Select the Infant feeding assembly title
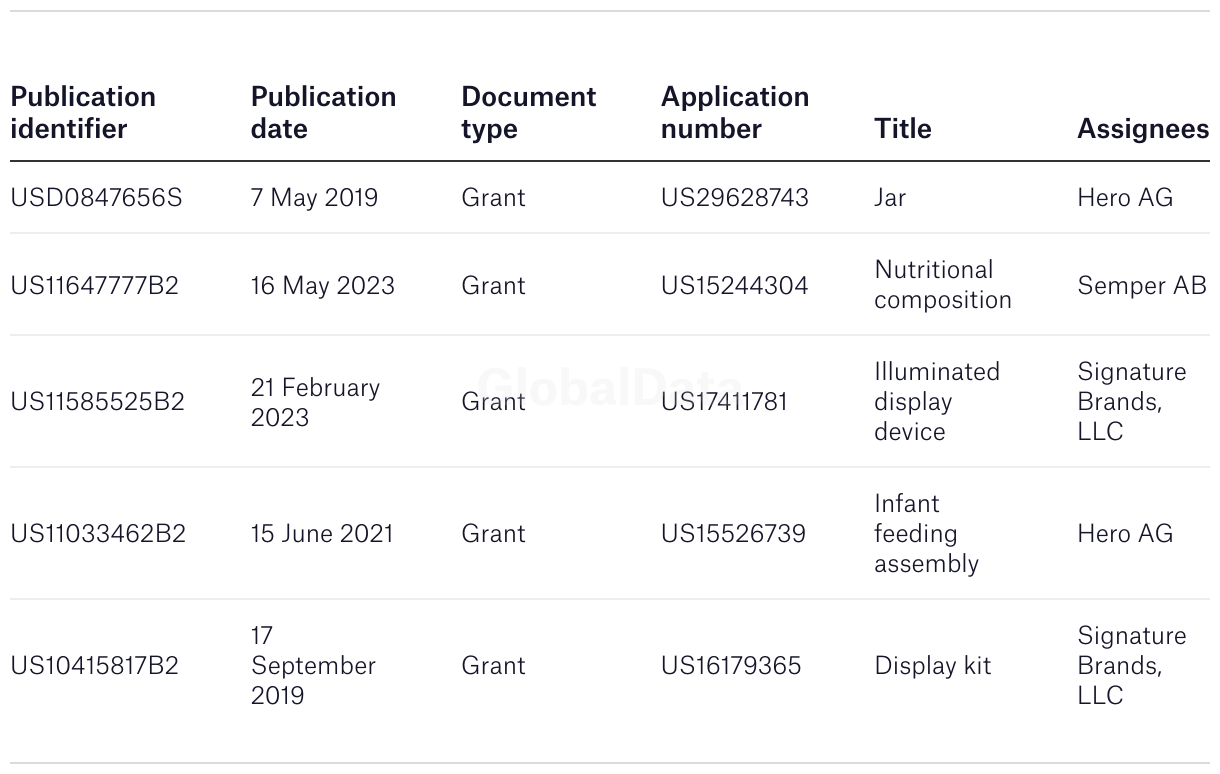The width and height of the screenshot is (1220, 774). pos(926,534)
